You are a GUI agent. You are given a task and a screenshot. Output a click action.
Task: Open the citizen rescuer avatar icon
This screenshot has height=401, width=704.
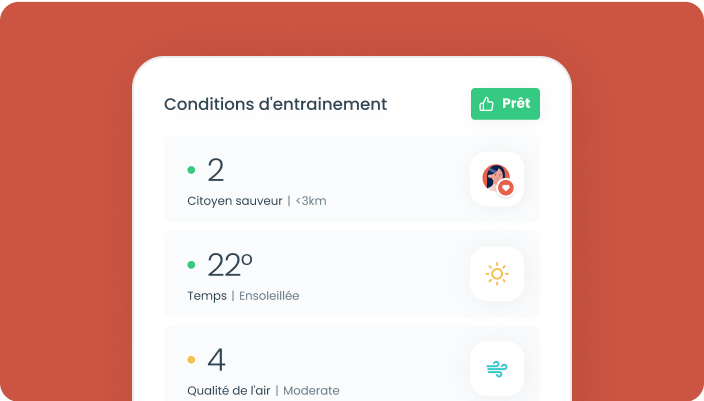496,179
